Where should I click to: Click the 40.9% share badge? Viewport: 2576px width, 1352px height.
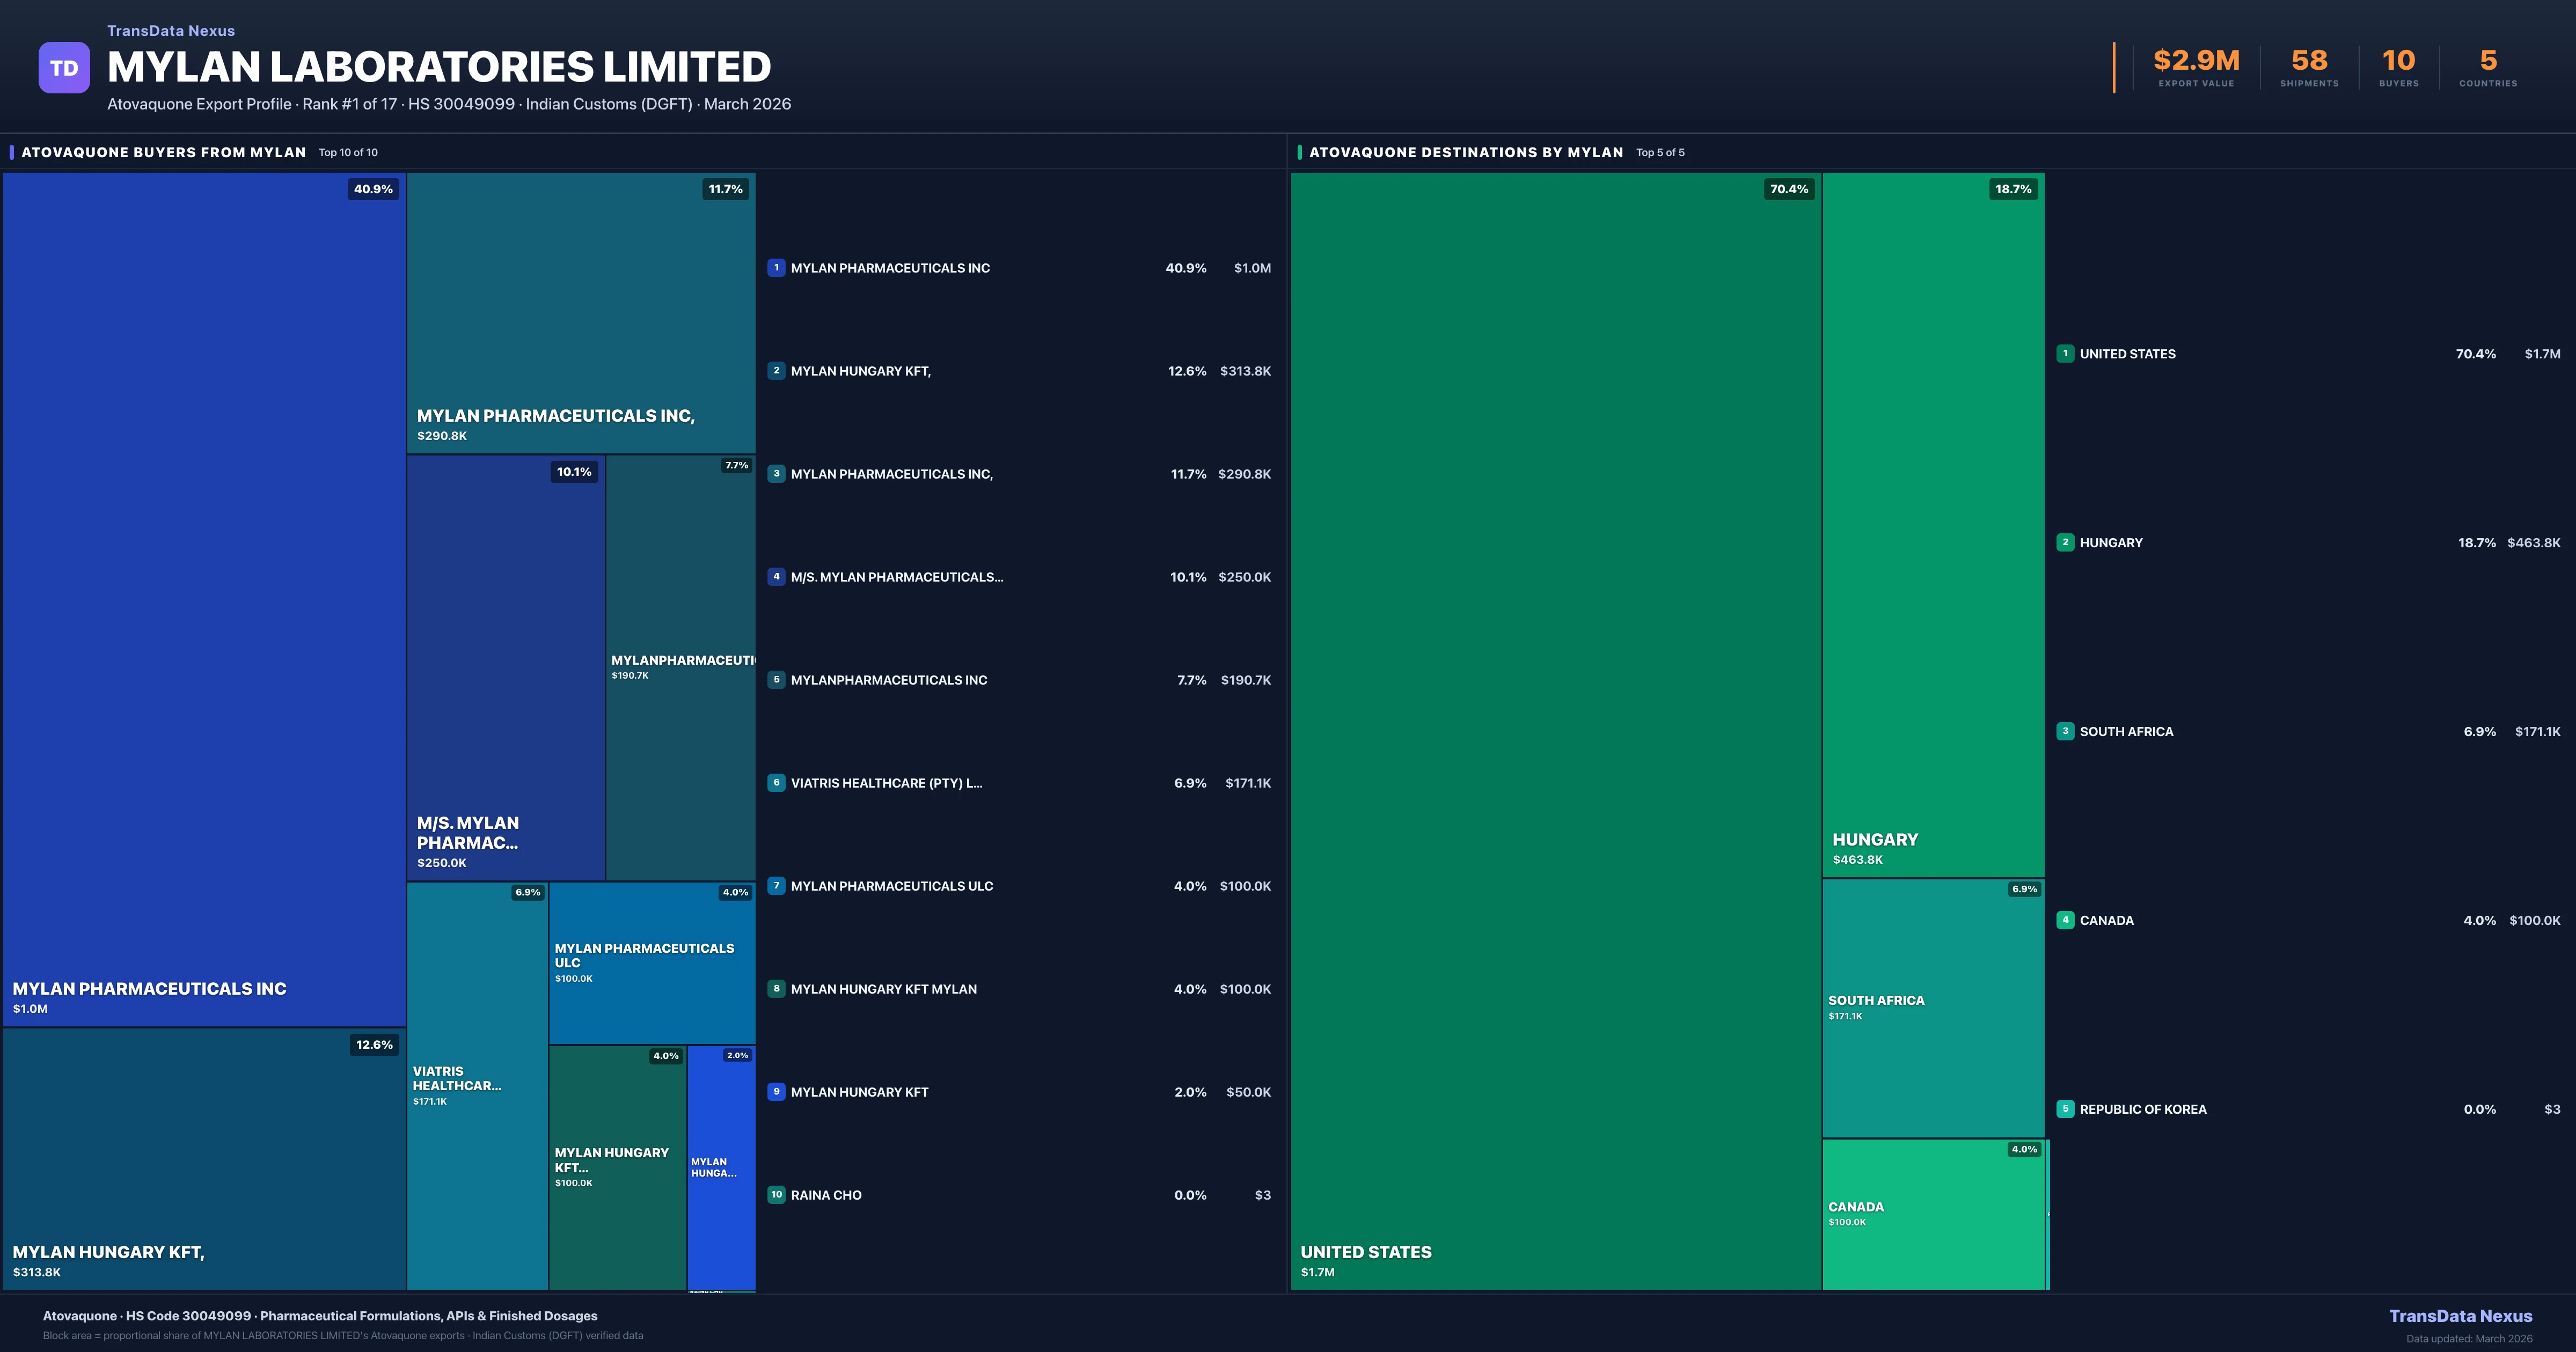click(x=373, y=189)
